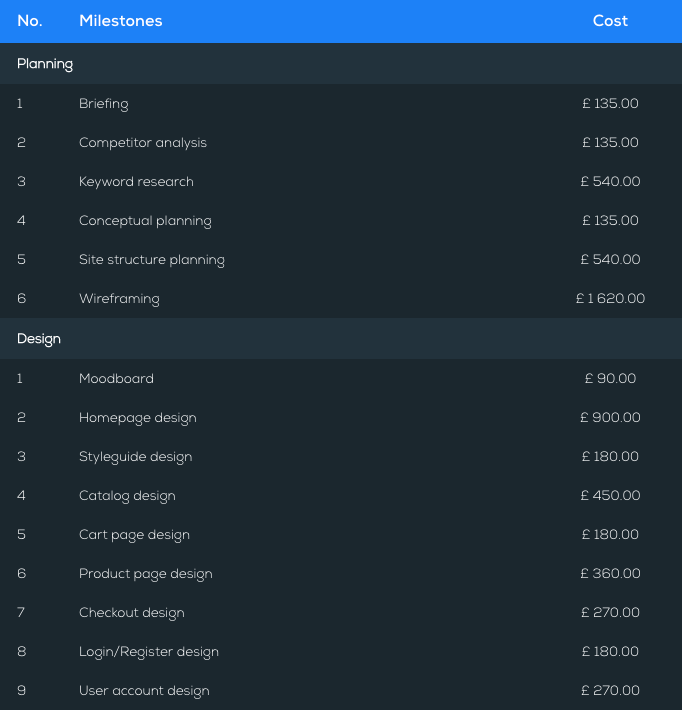Select the Login/Register design milestone
This screenshot has width=682, height=710.
149,652
